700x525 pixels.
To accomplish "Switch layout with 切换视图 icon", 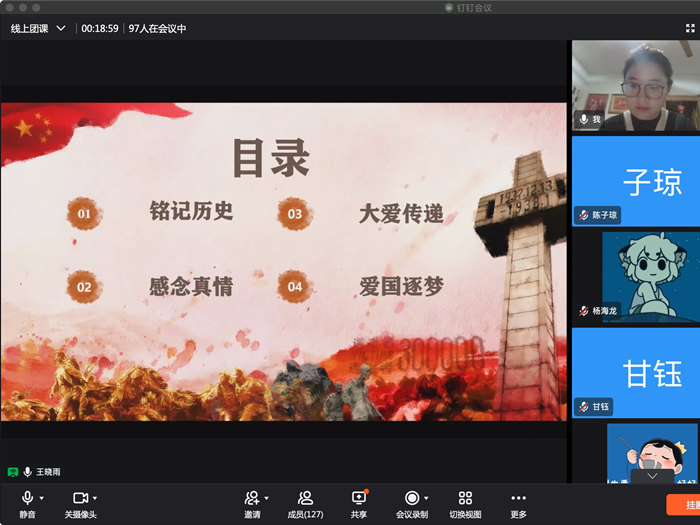I will click(x=465, y=498).
